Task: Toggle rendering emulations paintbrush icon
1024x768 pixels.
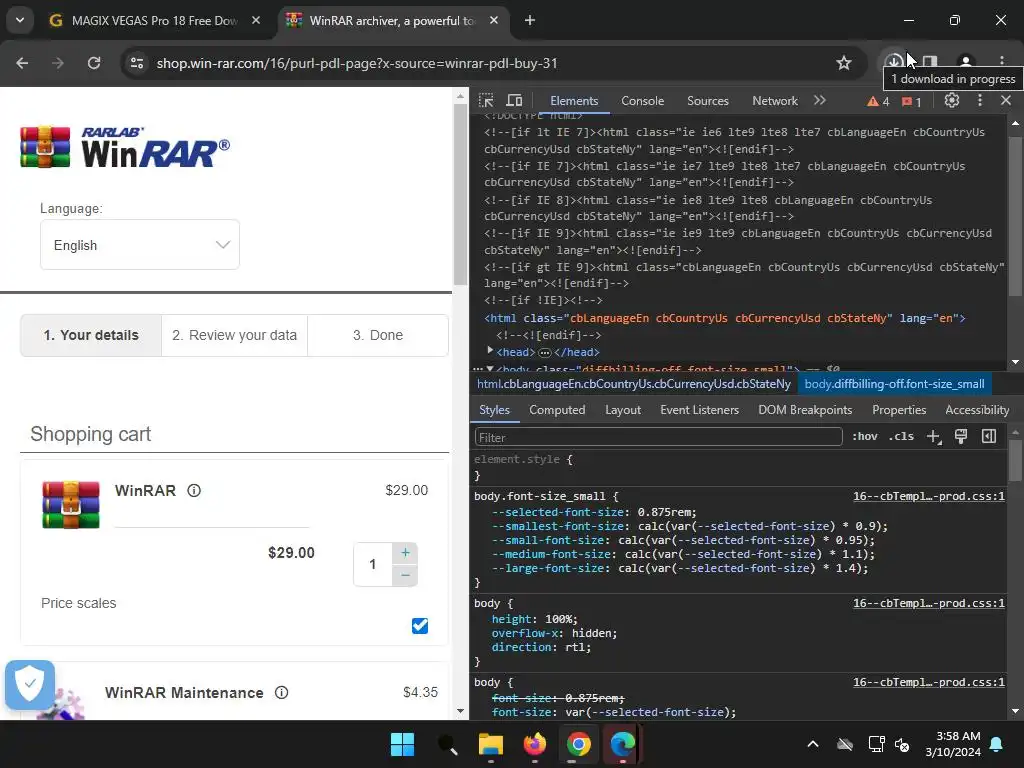Action: tap(961, 437)
